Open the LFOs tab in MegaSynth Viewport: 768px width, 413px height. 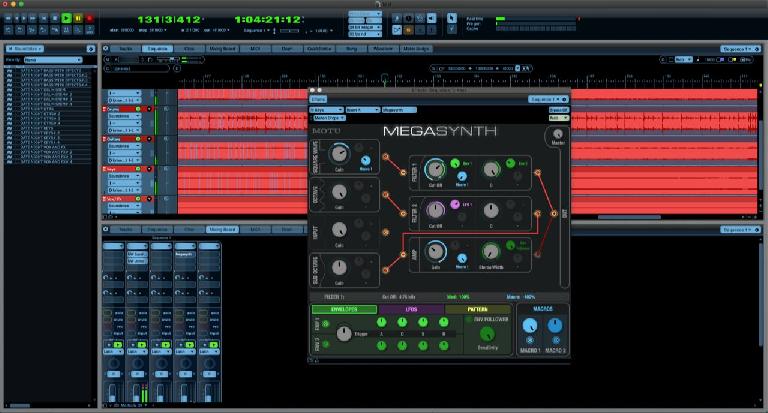pyautogui.click(x=411, y=310)
